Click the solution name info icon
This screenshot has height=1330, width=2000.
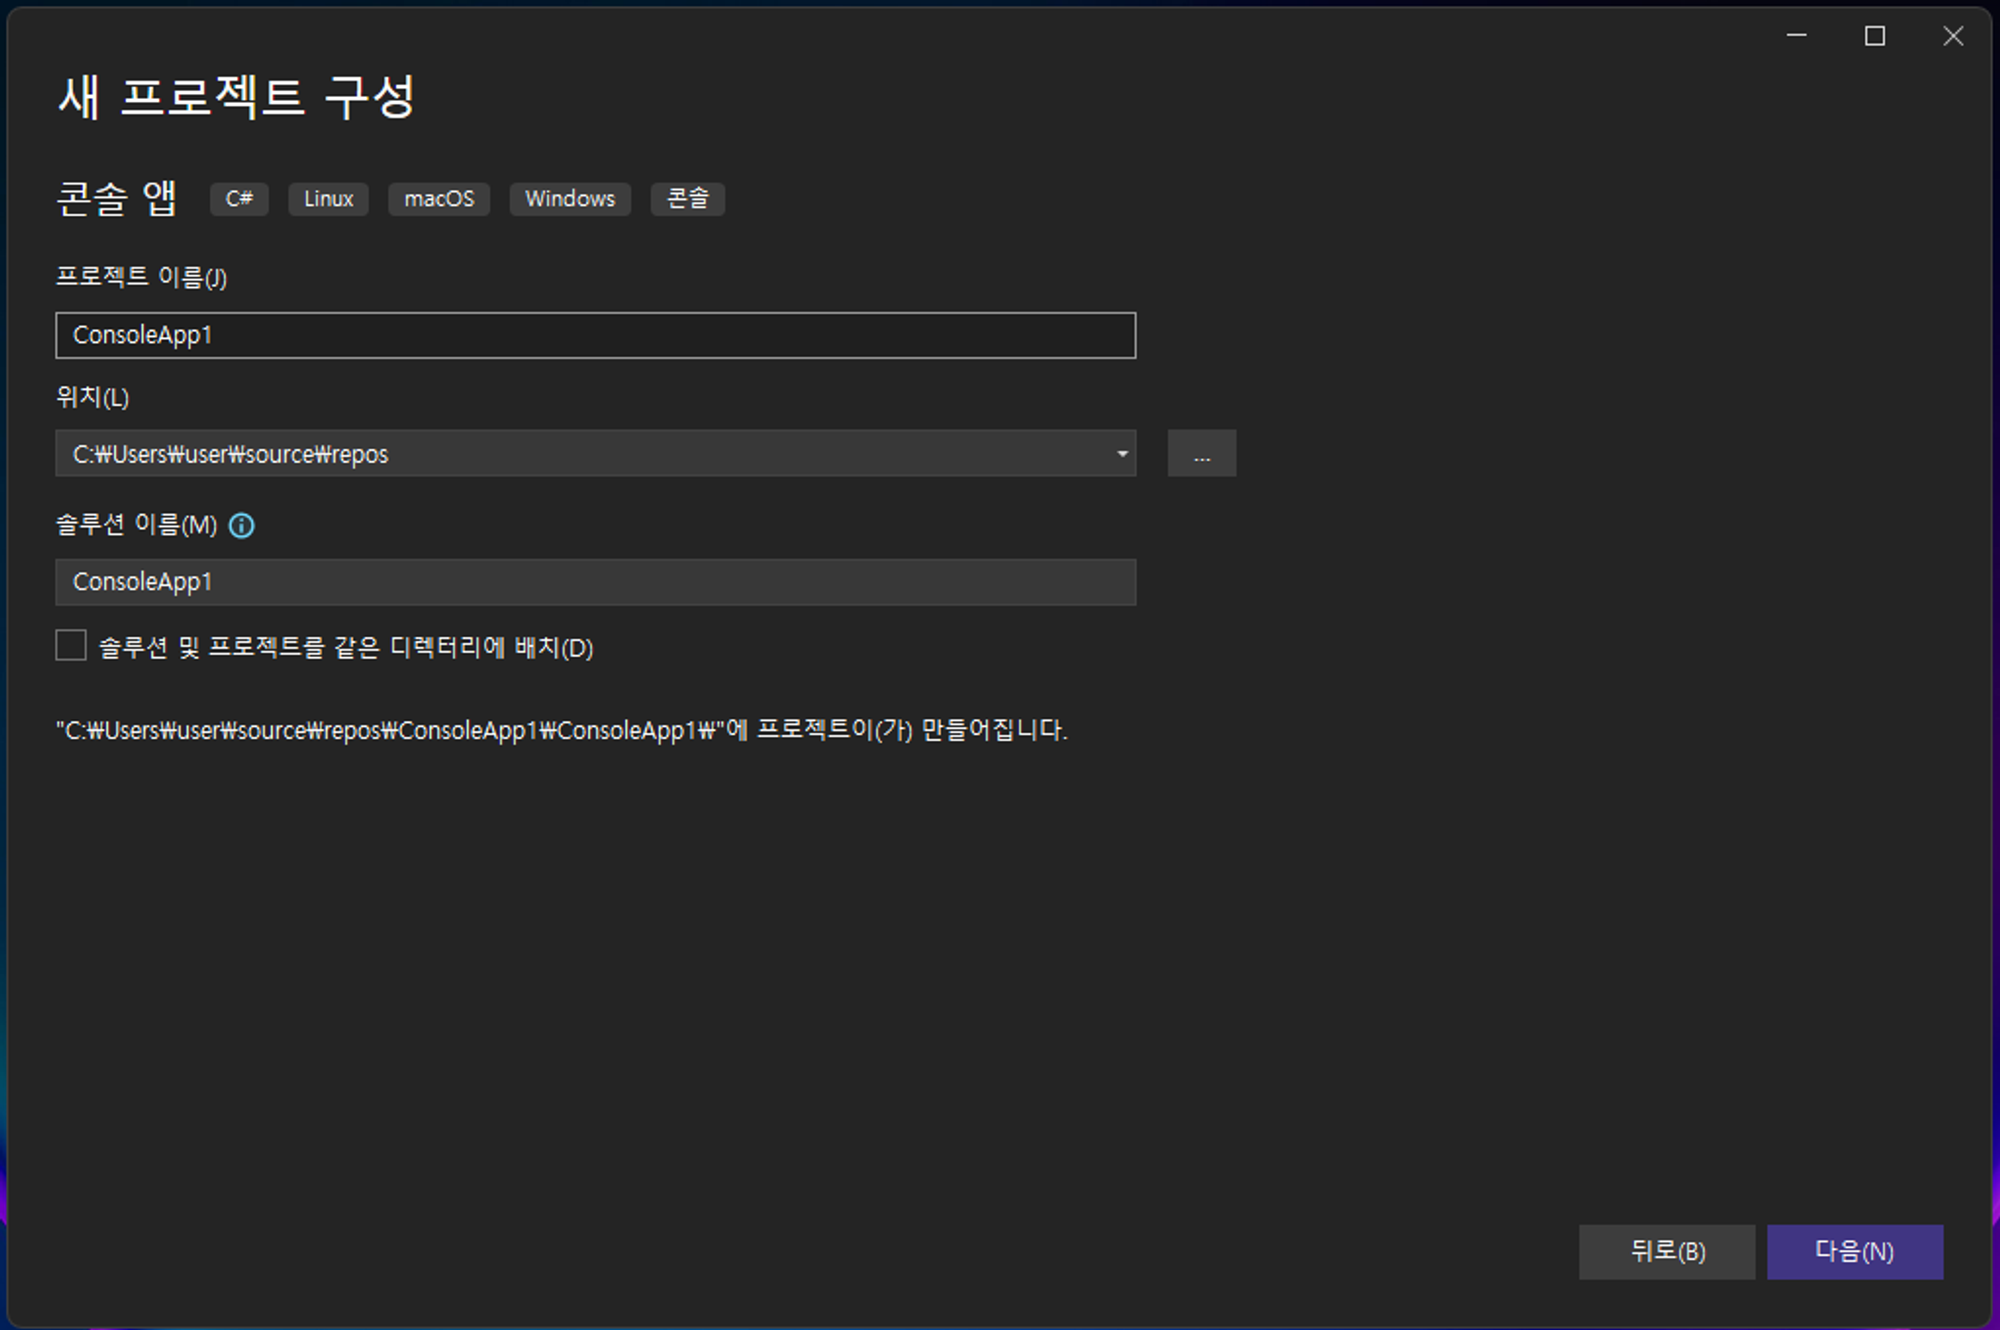tap(241, 525)
